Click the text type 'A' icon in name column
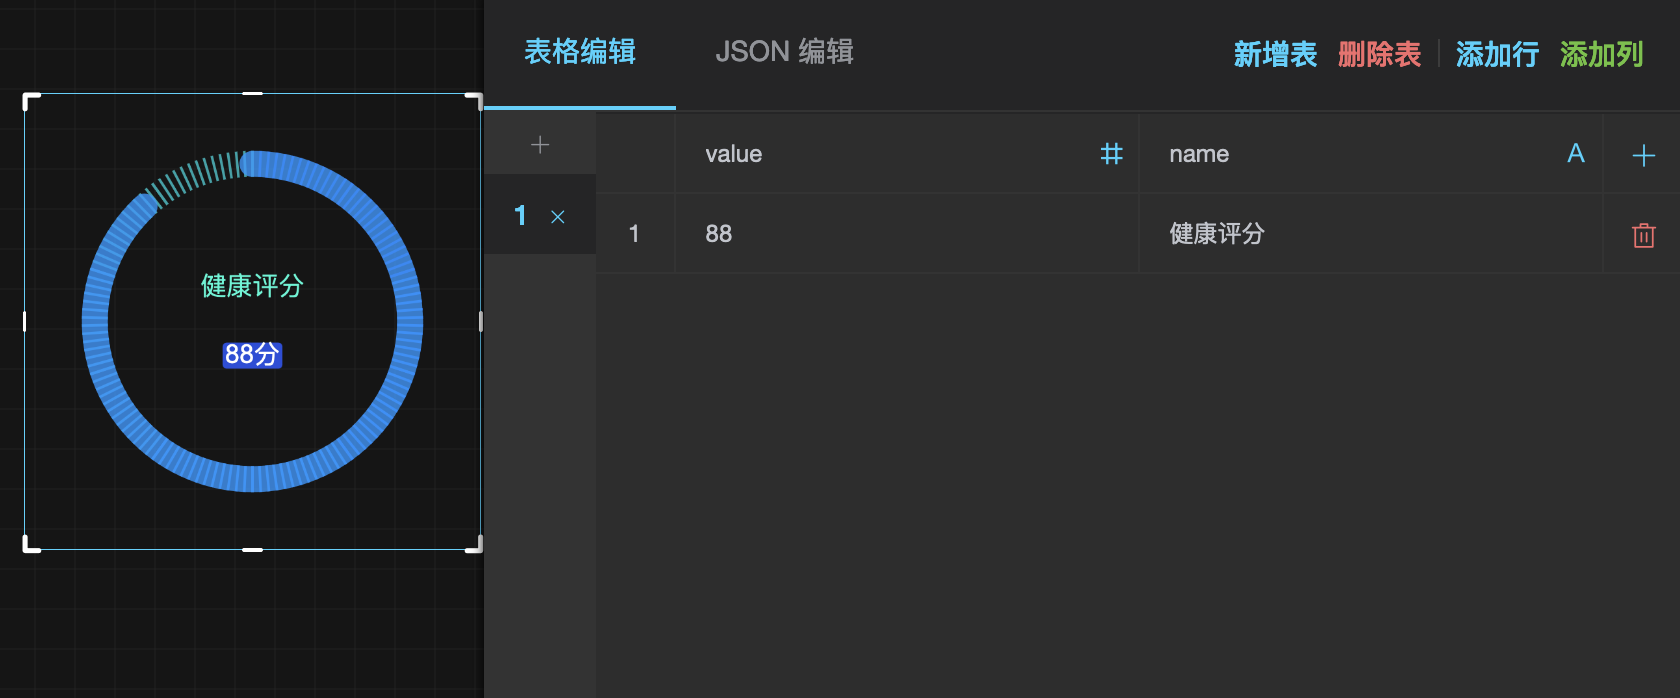Image resolution: width=1680 pixels, height=698 pixels. pos(1576,154)
